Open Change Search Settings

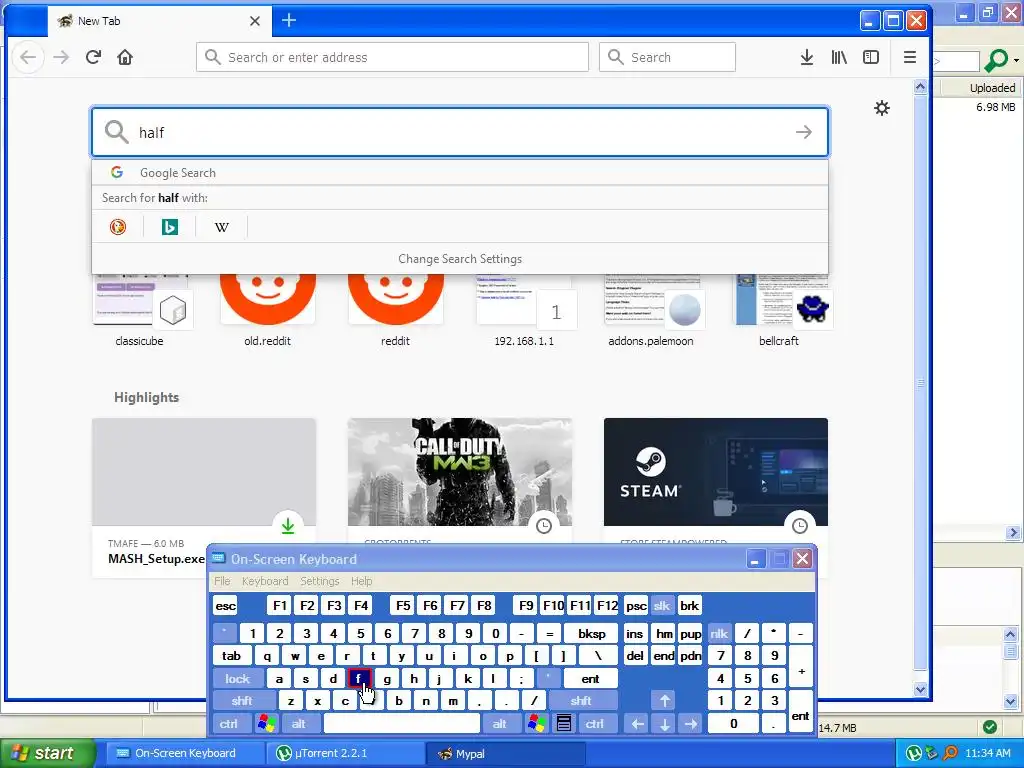[460, 259]
